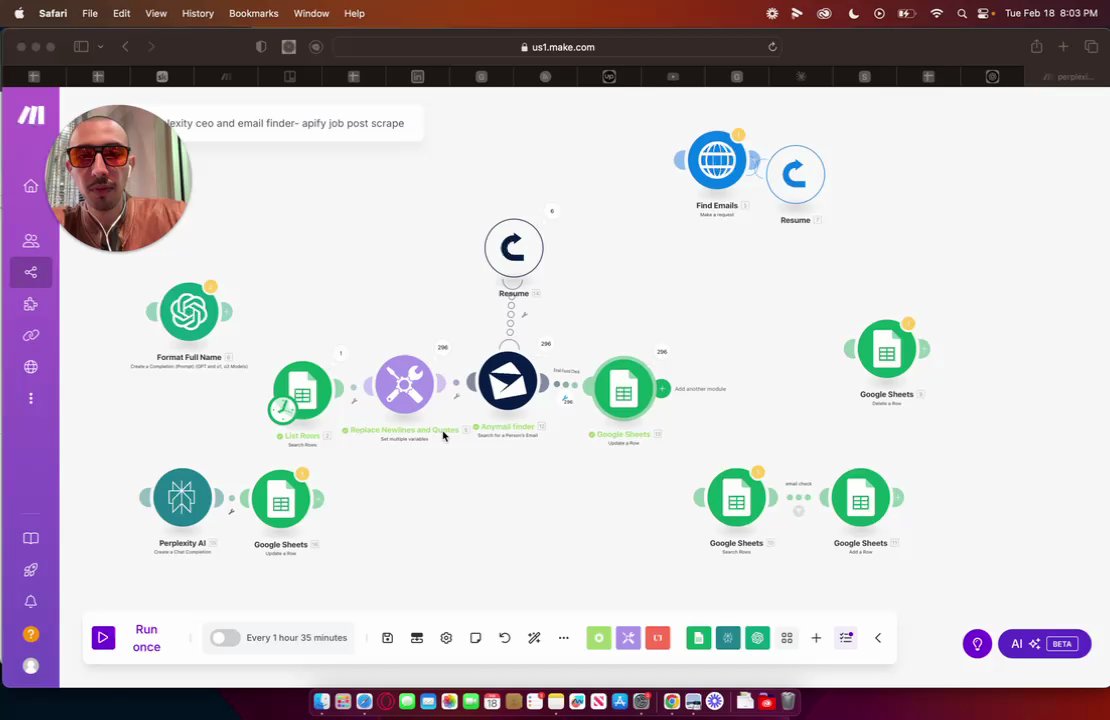
Task: Click the Replace Newlines and Quotes tools module
Action: [x=404, y=384]
